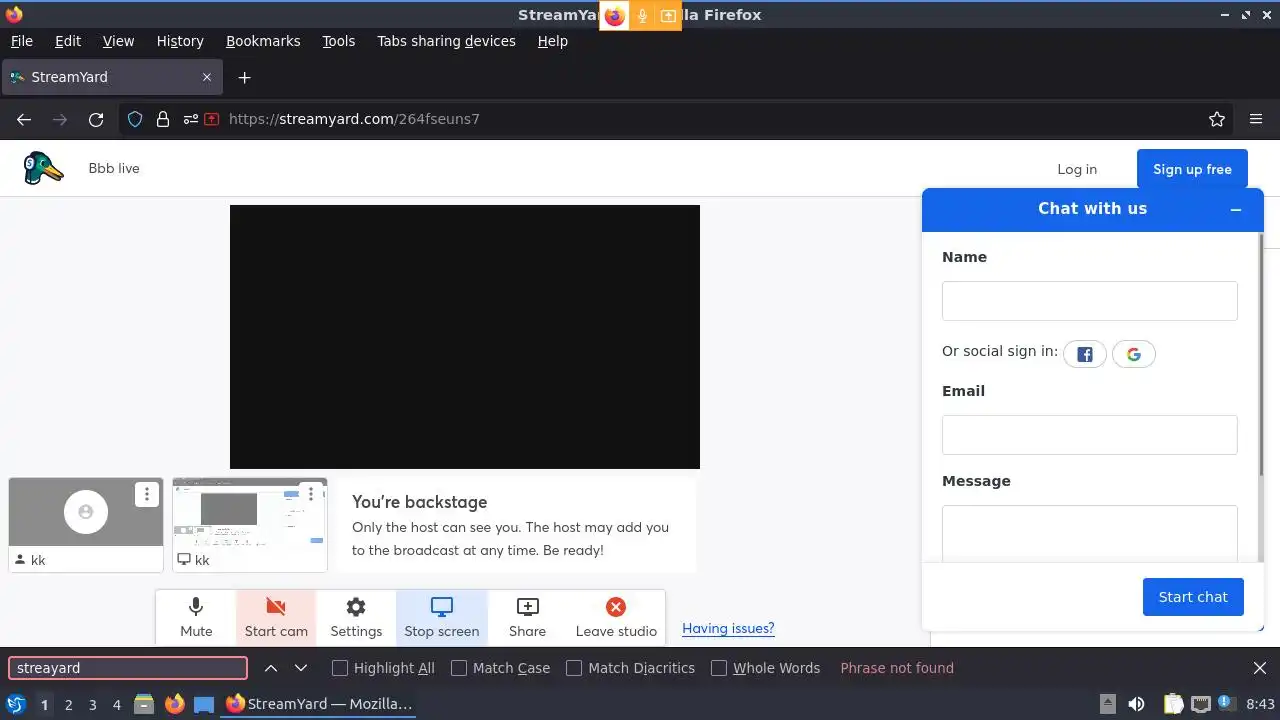The image size is (1280, 720).
Task: Switch to workspace 3 in taskbar
Action: tap(92, 704)
